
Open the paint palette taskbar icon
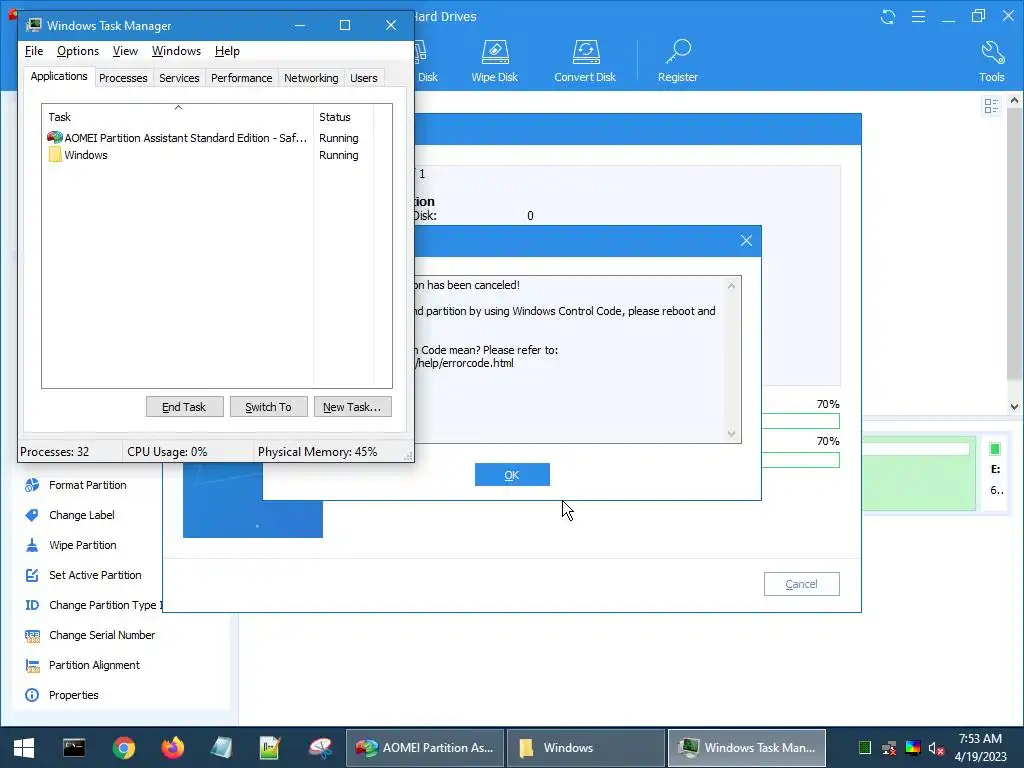(320, 748)
